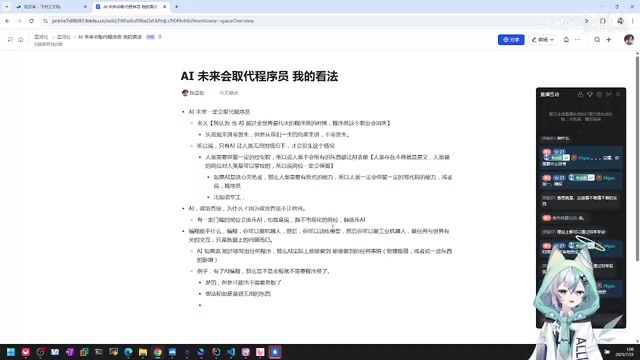Open the Windows Start menu
The image size is (640, 360).
click(11, 352)
